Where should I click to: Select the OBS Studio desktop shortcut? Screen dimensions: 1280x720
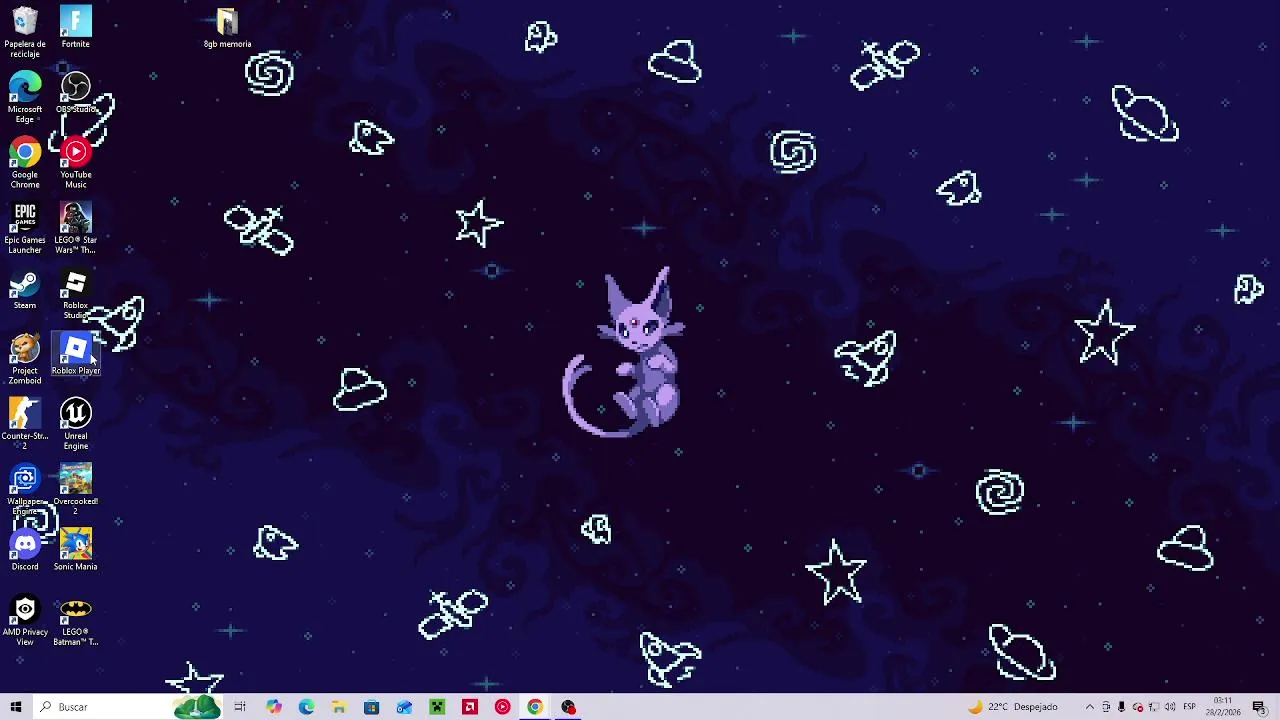tap(76, 93)
